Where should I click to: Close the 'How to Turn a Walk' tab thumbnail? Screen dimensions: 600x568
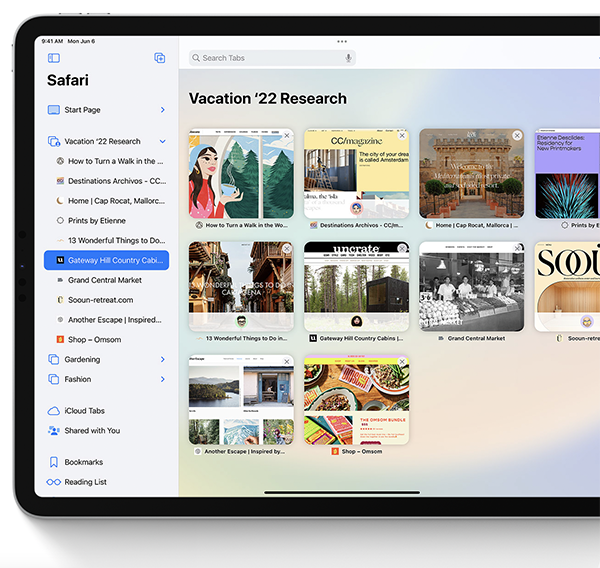click(287, 135)
